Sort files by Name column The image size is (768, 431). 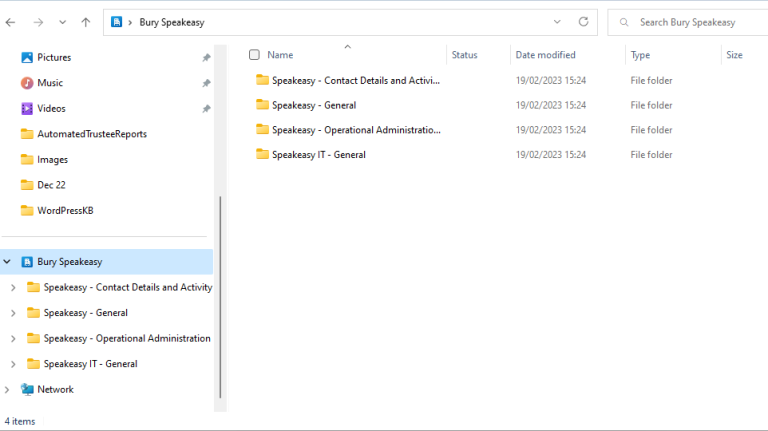280,55
